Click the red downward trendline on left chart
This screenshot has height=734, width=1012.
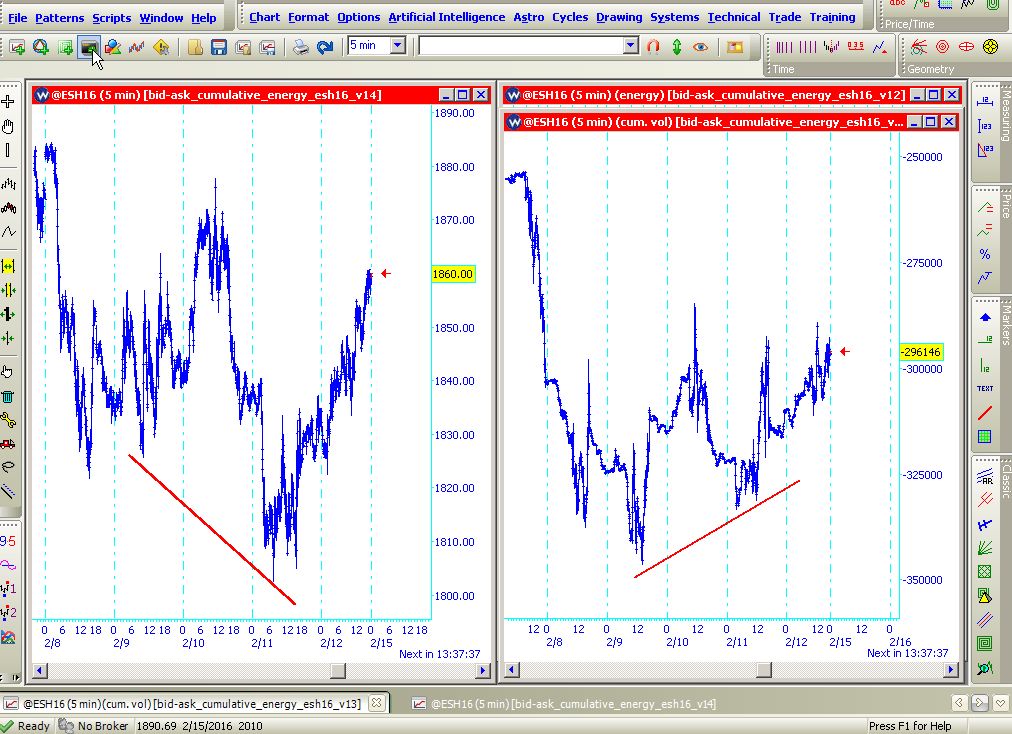[x=212, y=529]
